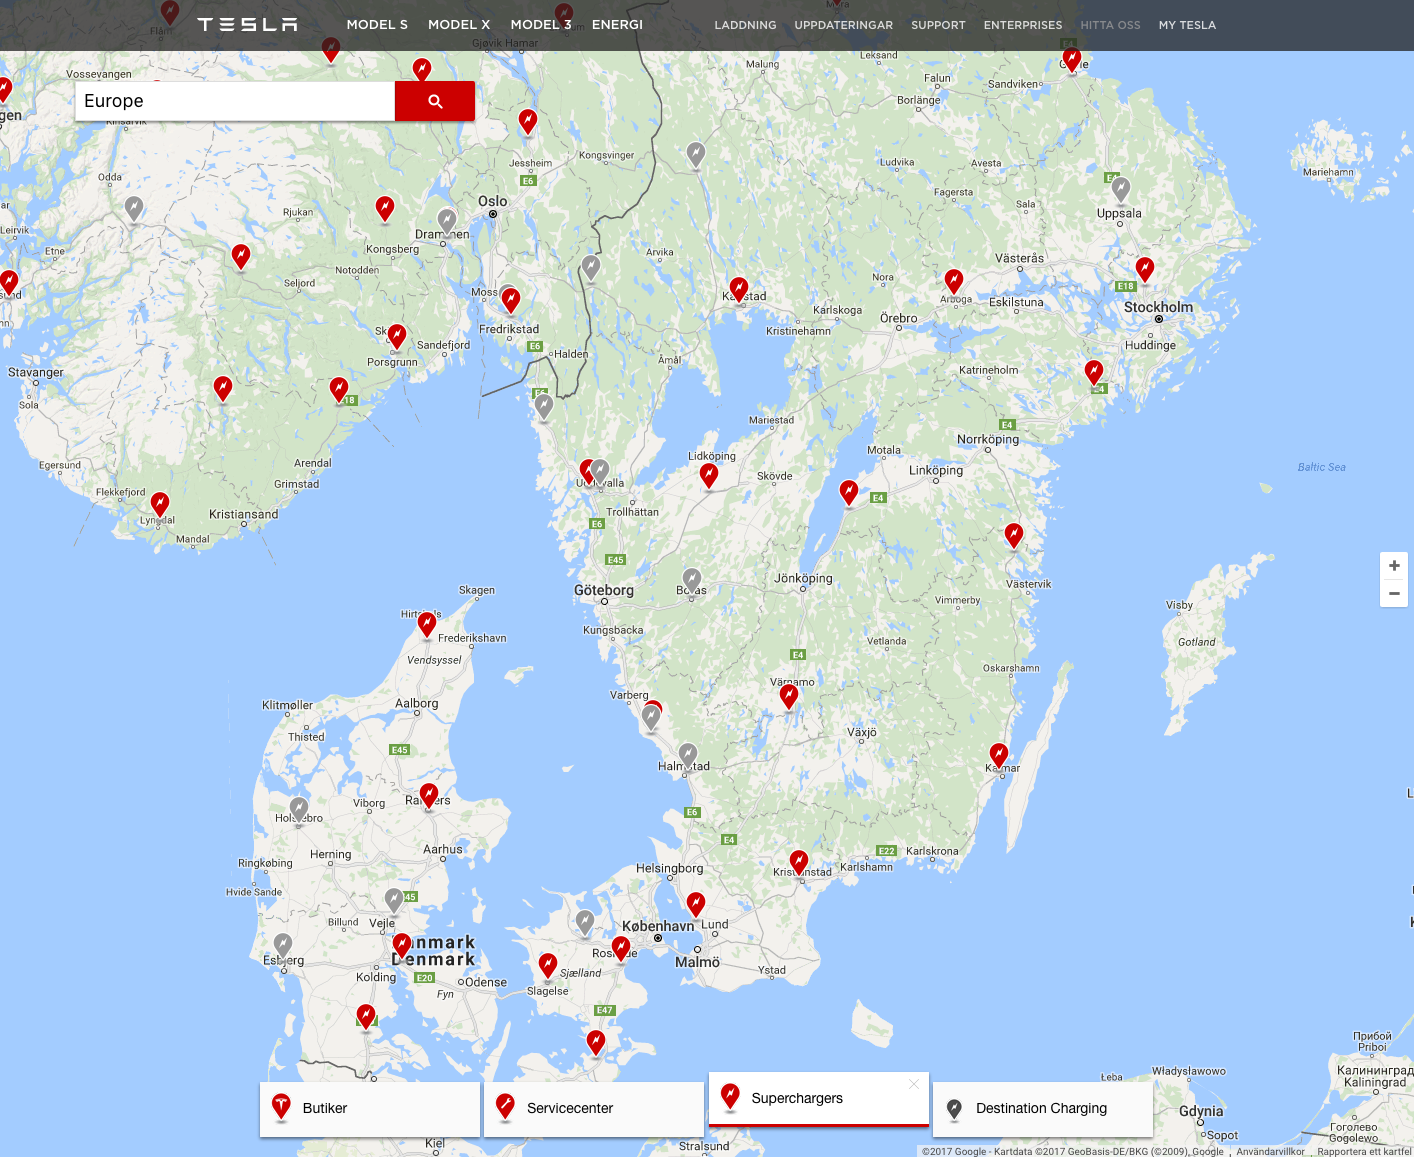Toggle the Servicecenter filter

pyautogui.click(x=593, y=1108)
